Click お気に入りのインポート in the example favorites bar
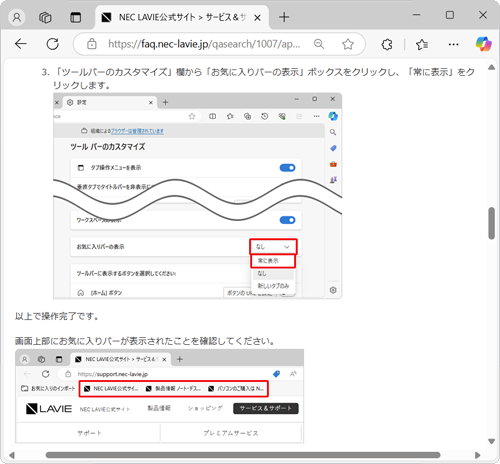The width and height of the screenshot is (500, 464). 48,389
